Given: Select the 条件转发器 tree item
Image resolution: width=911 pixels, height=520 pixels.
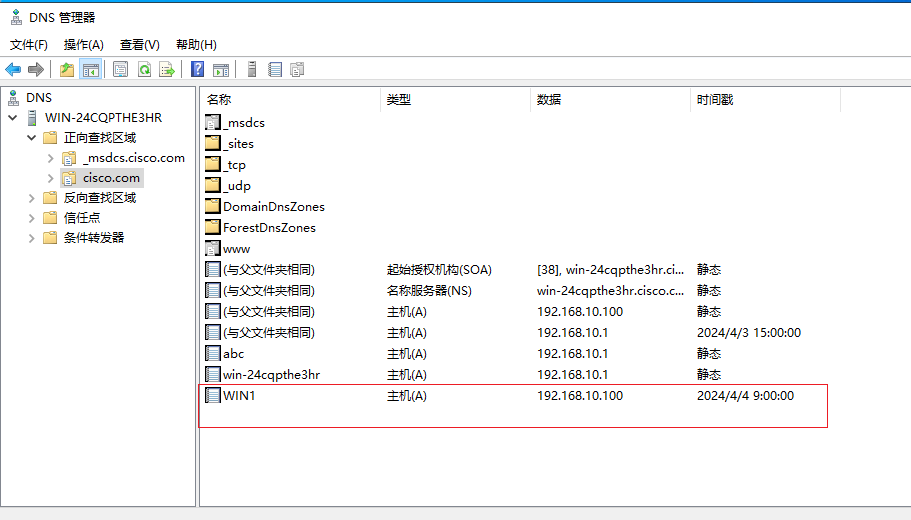Looking at the screenshot, I should click(94, 238).
